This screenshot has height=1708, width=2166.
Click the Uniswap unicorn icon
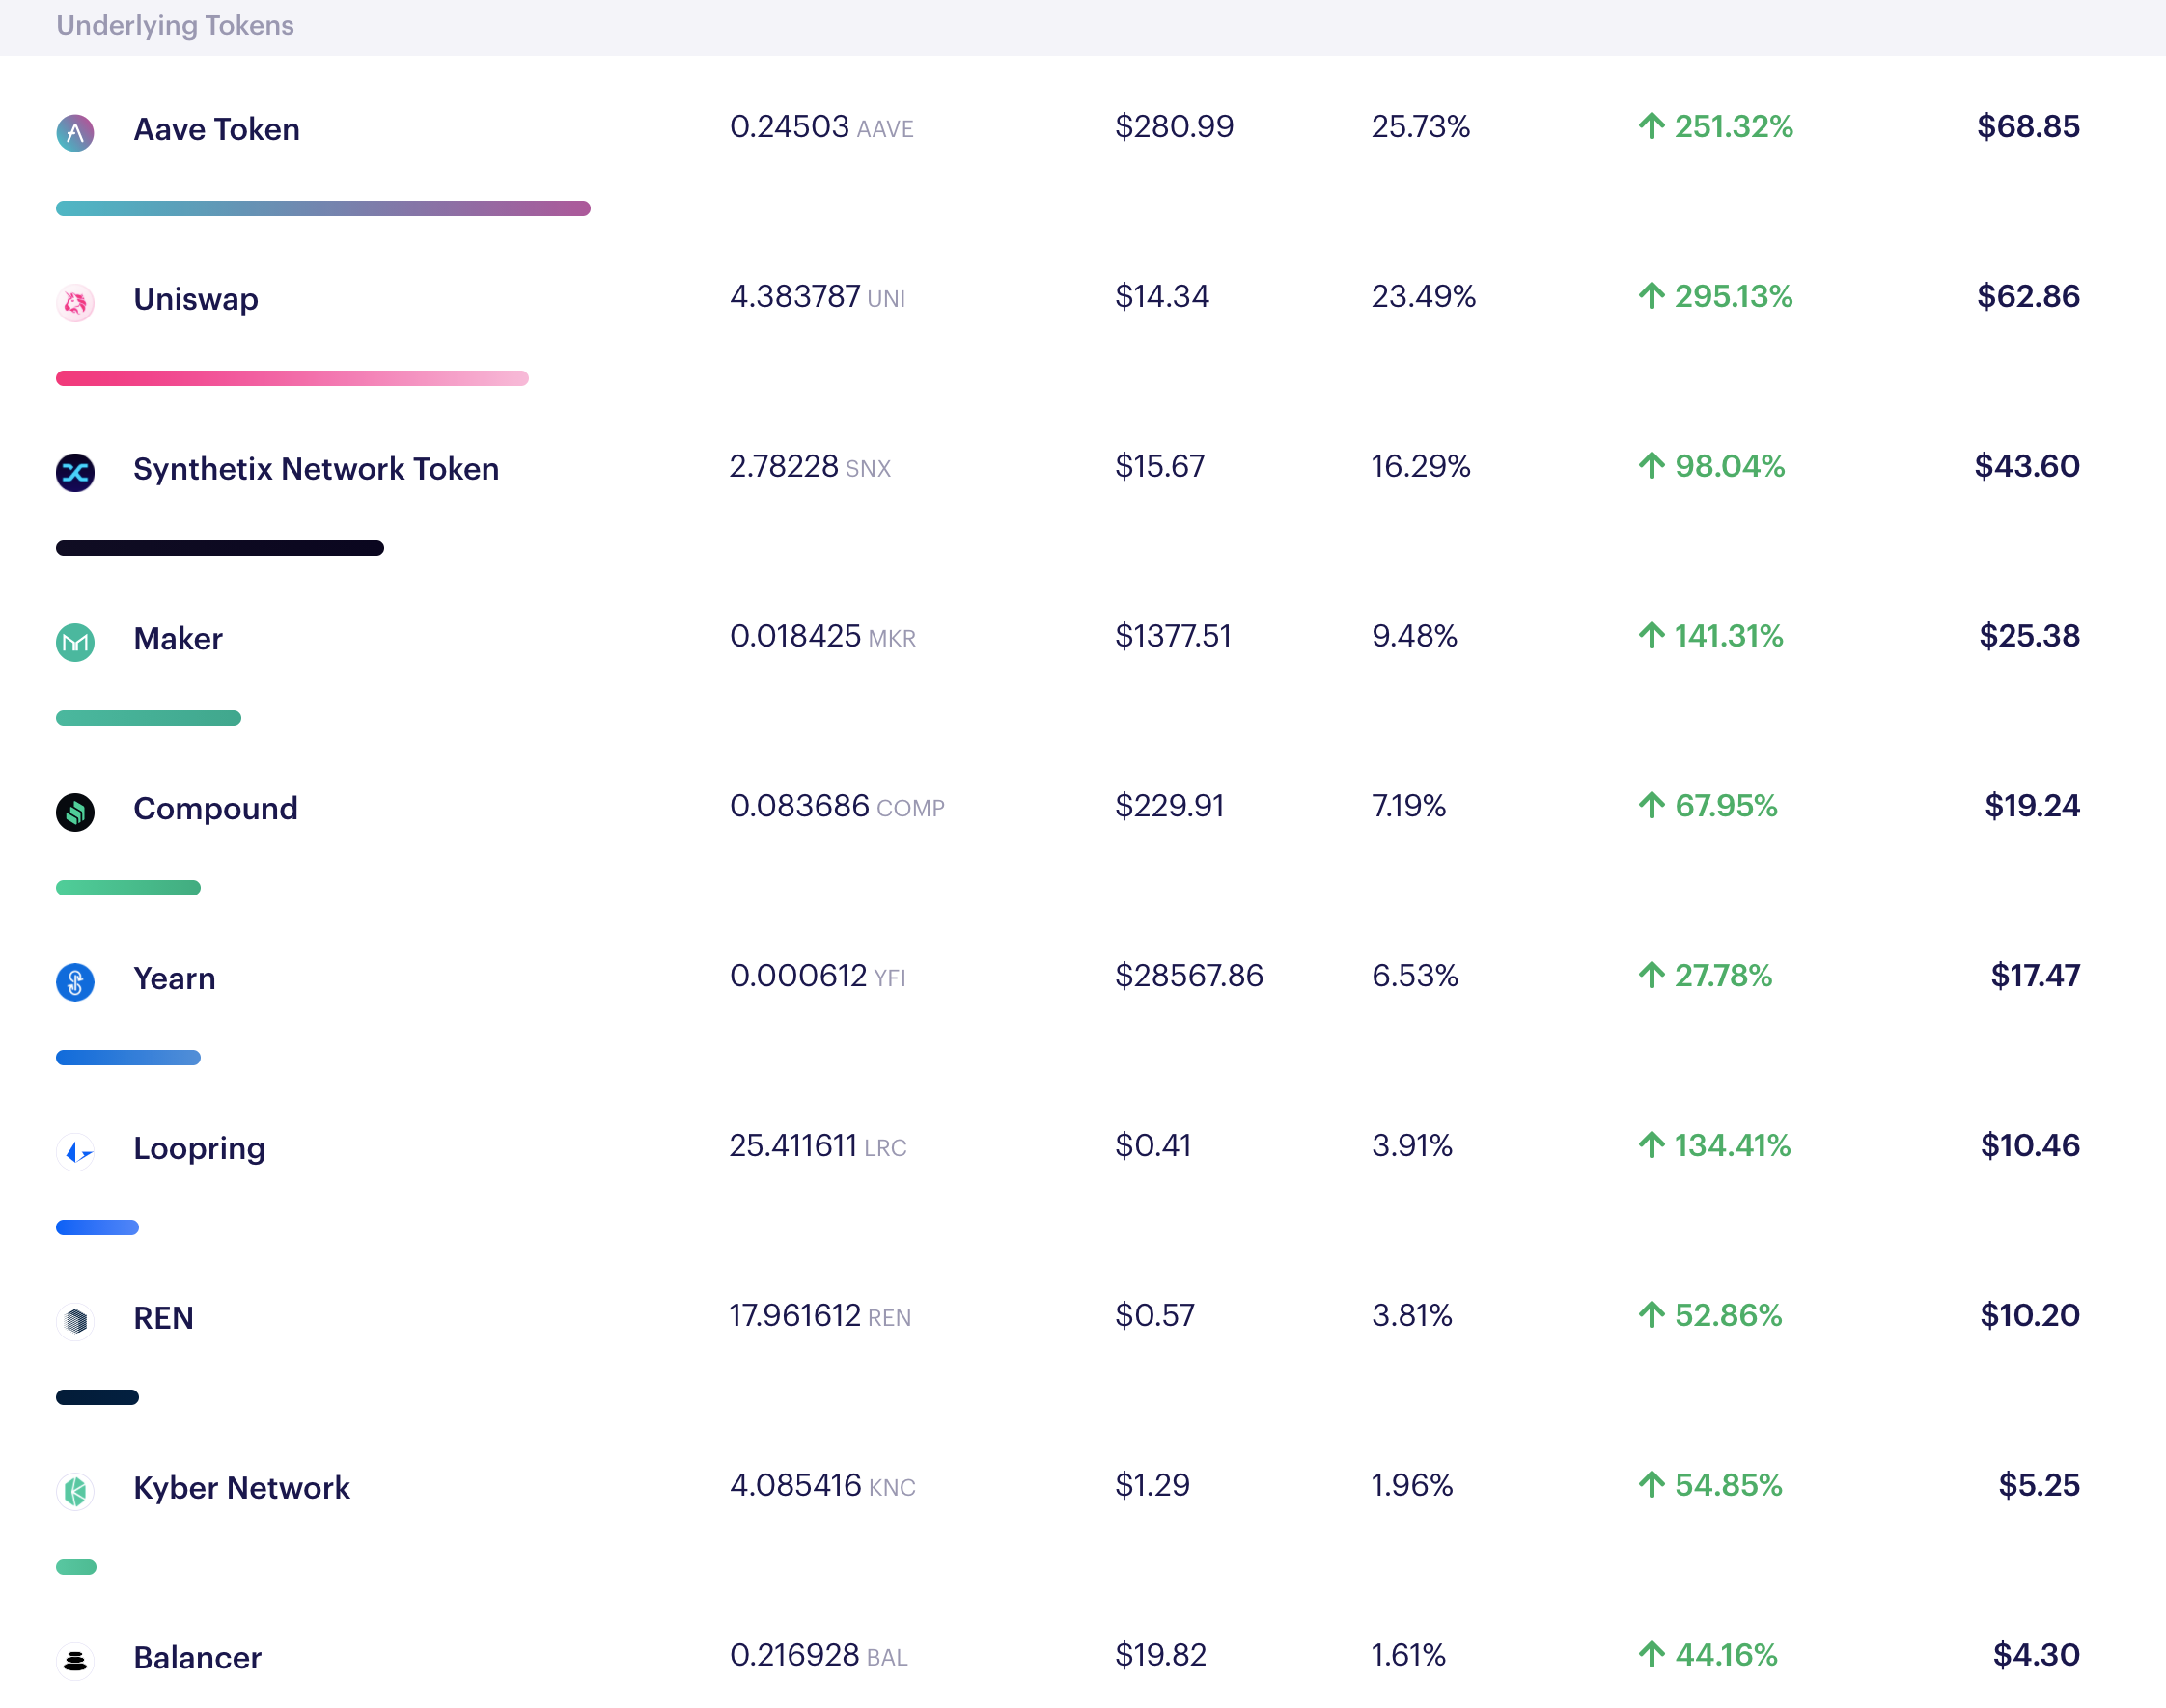(x=75, y=302)
